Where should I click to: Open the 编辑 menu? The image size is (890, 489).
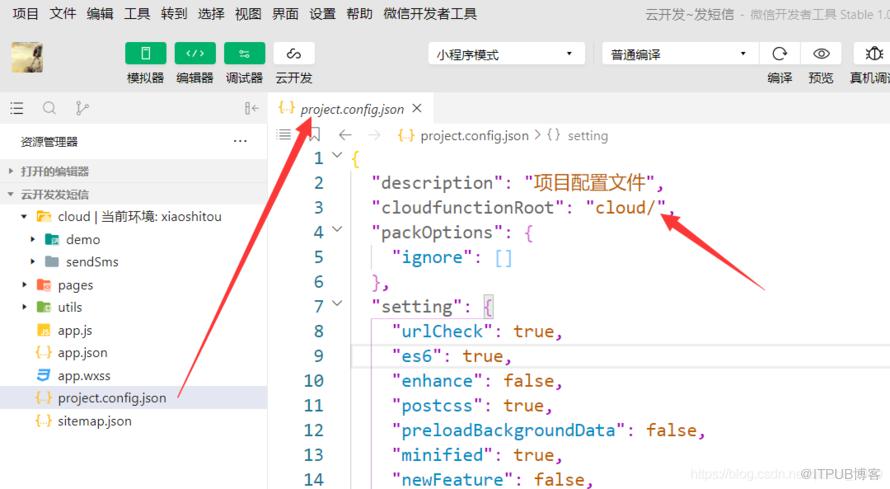pyautogui.click(x=100, y=14)
